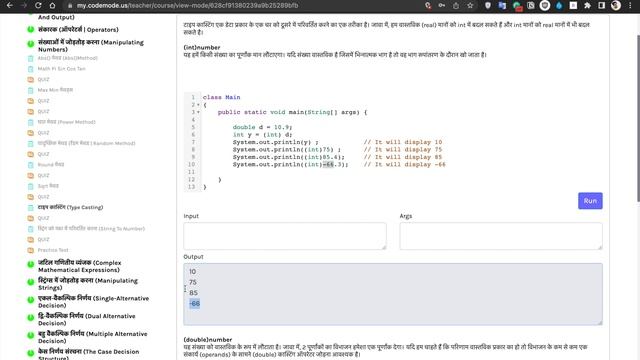Screen dimensions: 640x360
Task: Click the quiz icon beside Practice Test
Action: [x=31, y=250]
